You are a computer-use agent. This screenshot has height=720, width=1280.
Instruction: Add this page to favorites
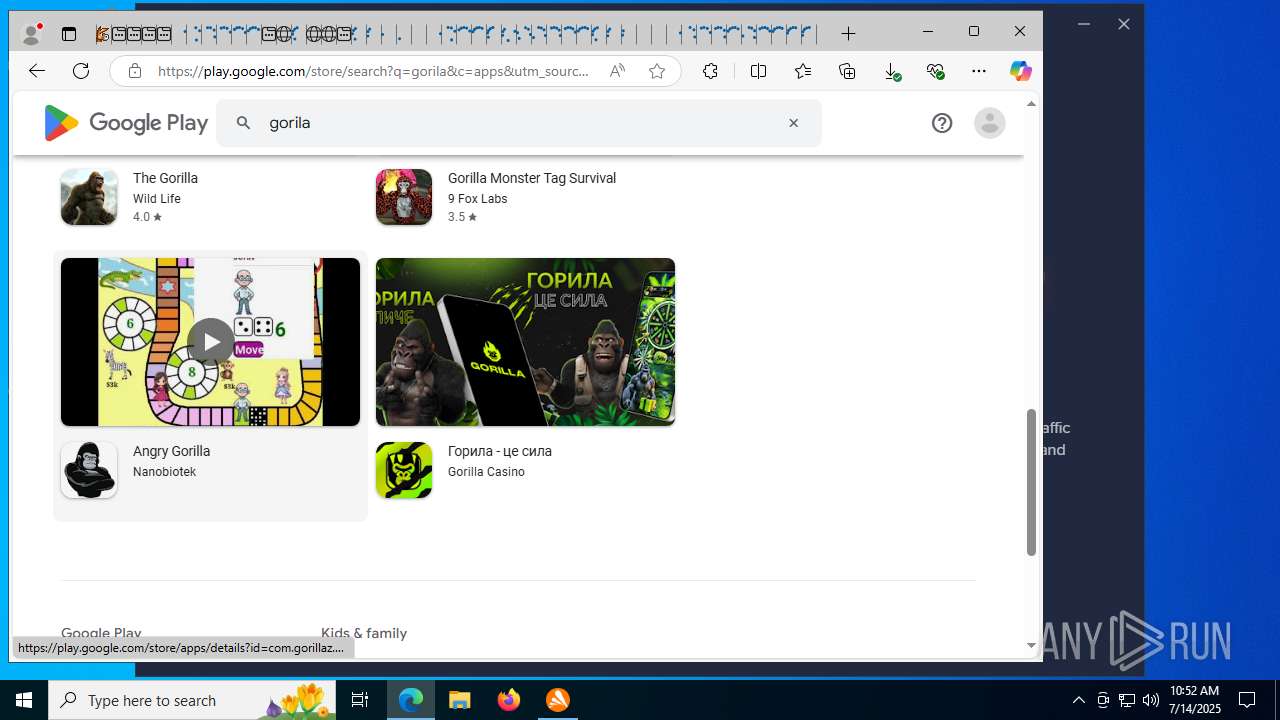(x=657, y=71)
